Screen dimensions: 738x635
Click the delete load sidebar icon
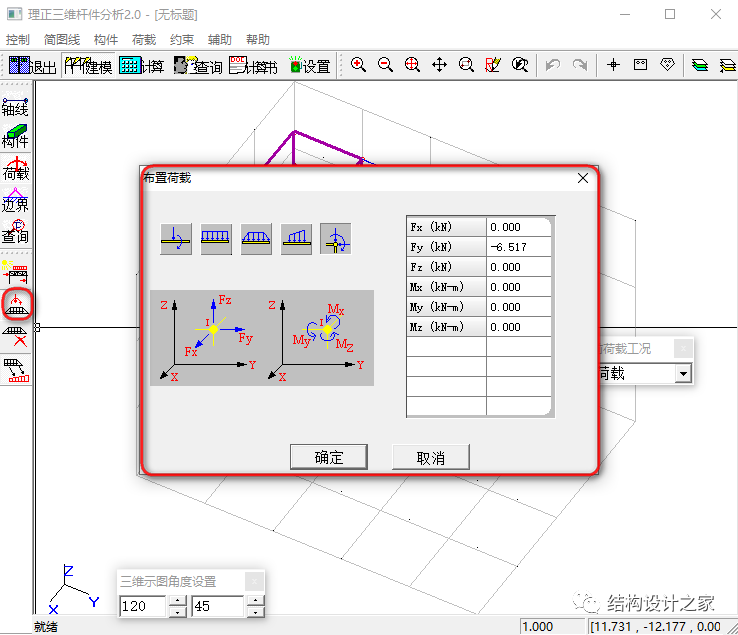click(x=16, y=336)
